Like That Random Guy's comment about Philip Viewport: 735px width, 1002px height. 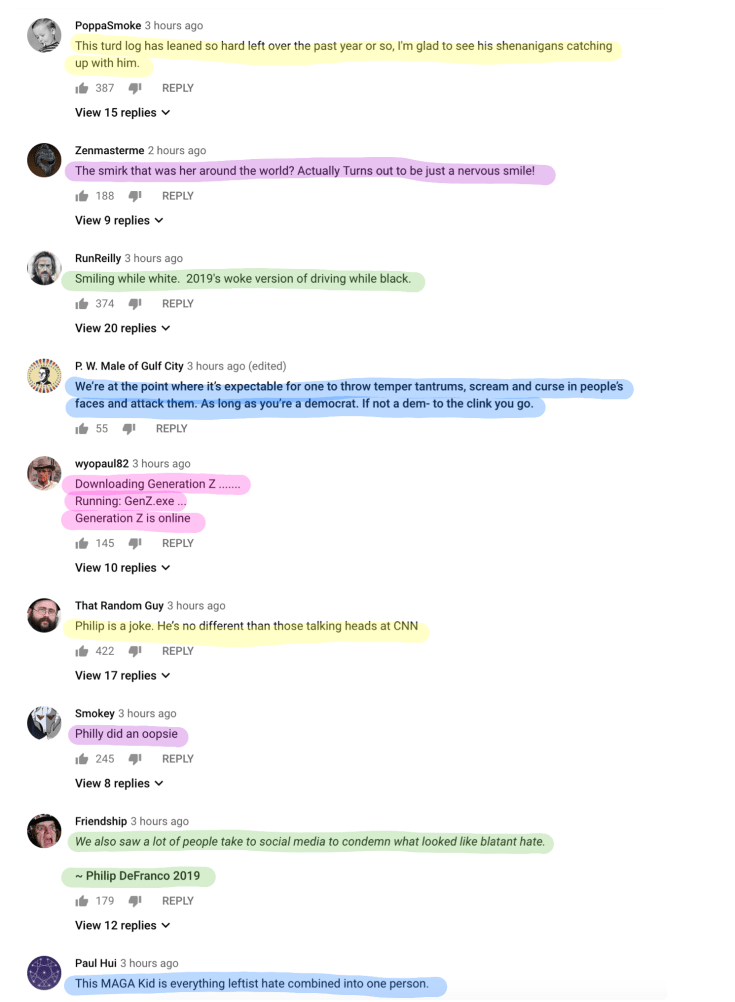(x=82, y=651)
